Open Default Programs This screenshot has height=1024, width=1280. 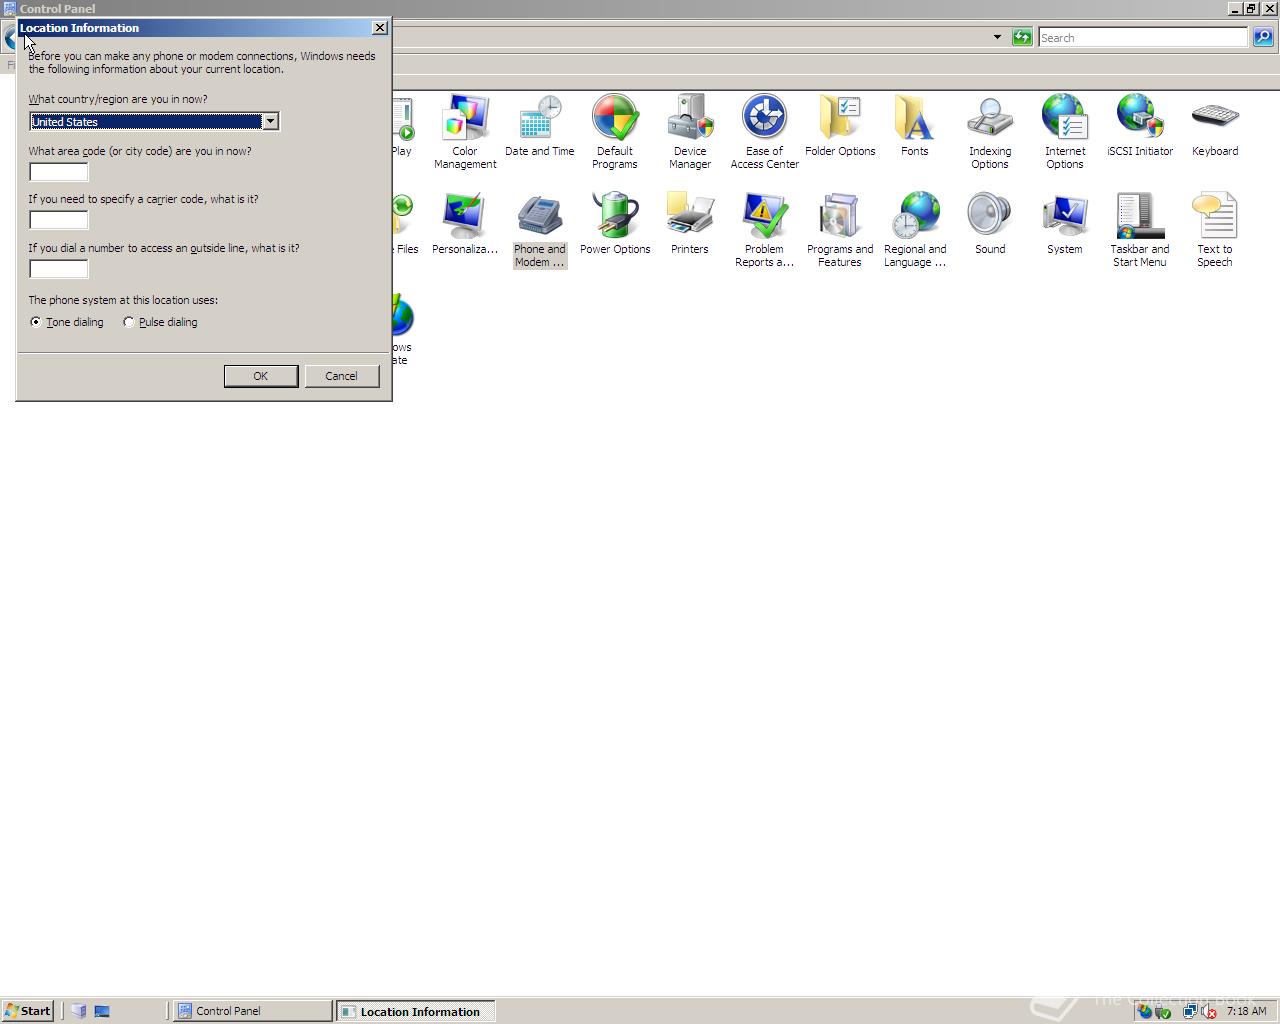pyautogui.click(x=615, y=132)
